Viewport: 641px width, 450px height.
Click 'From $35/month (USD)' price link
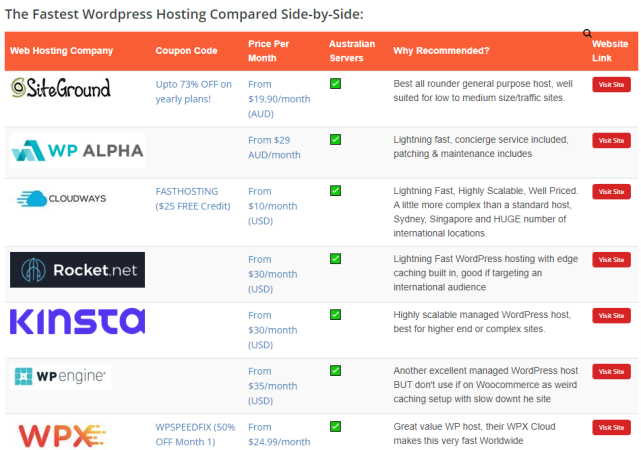click(x=272, y=386)
